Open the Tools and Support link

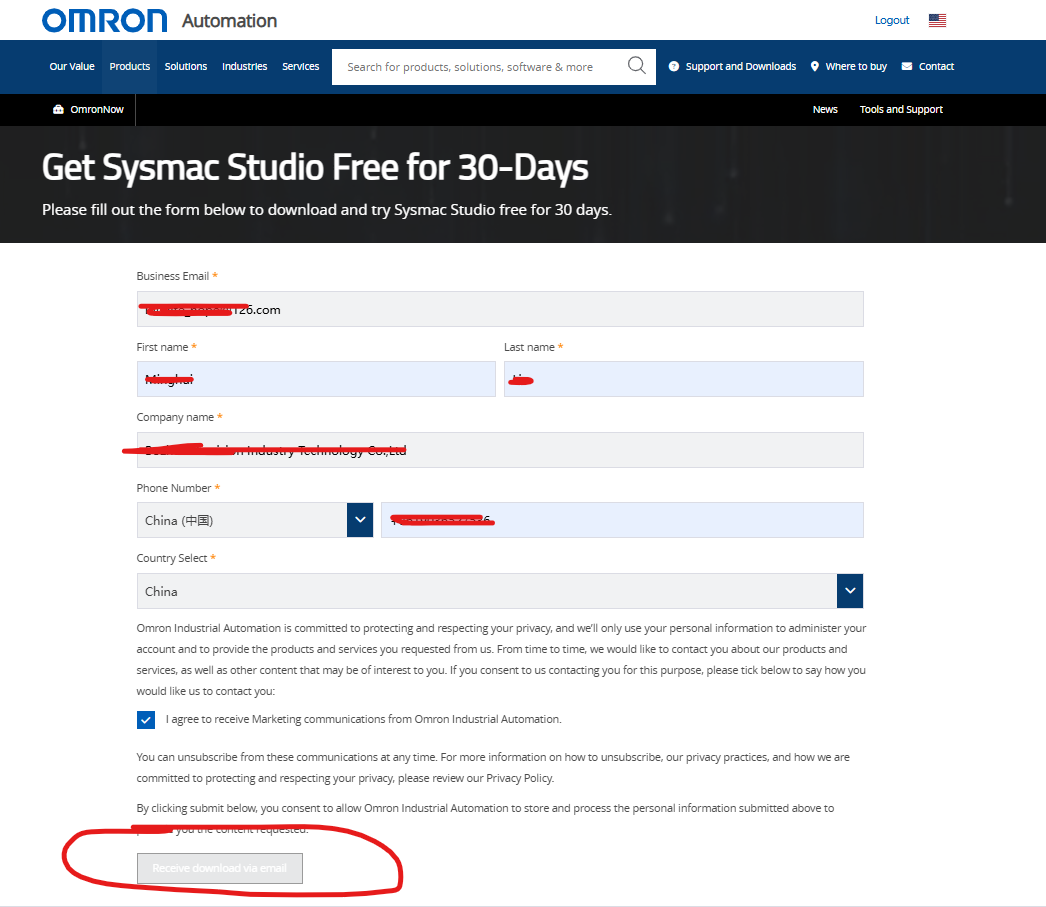pyautogui.click(x=901, y=110)
